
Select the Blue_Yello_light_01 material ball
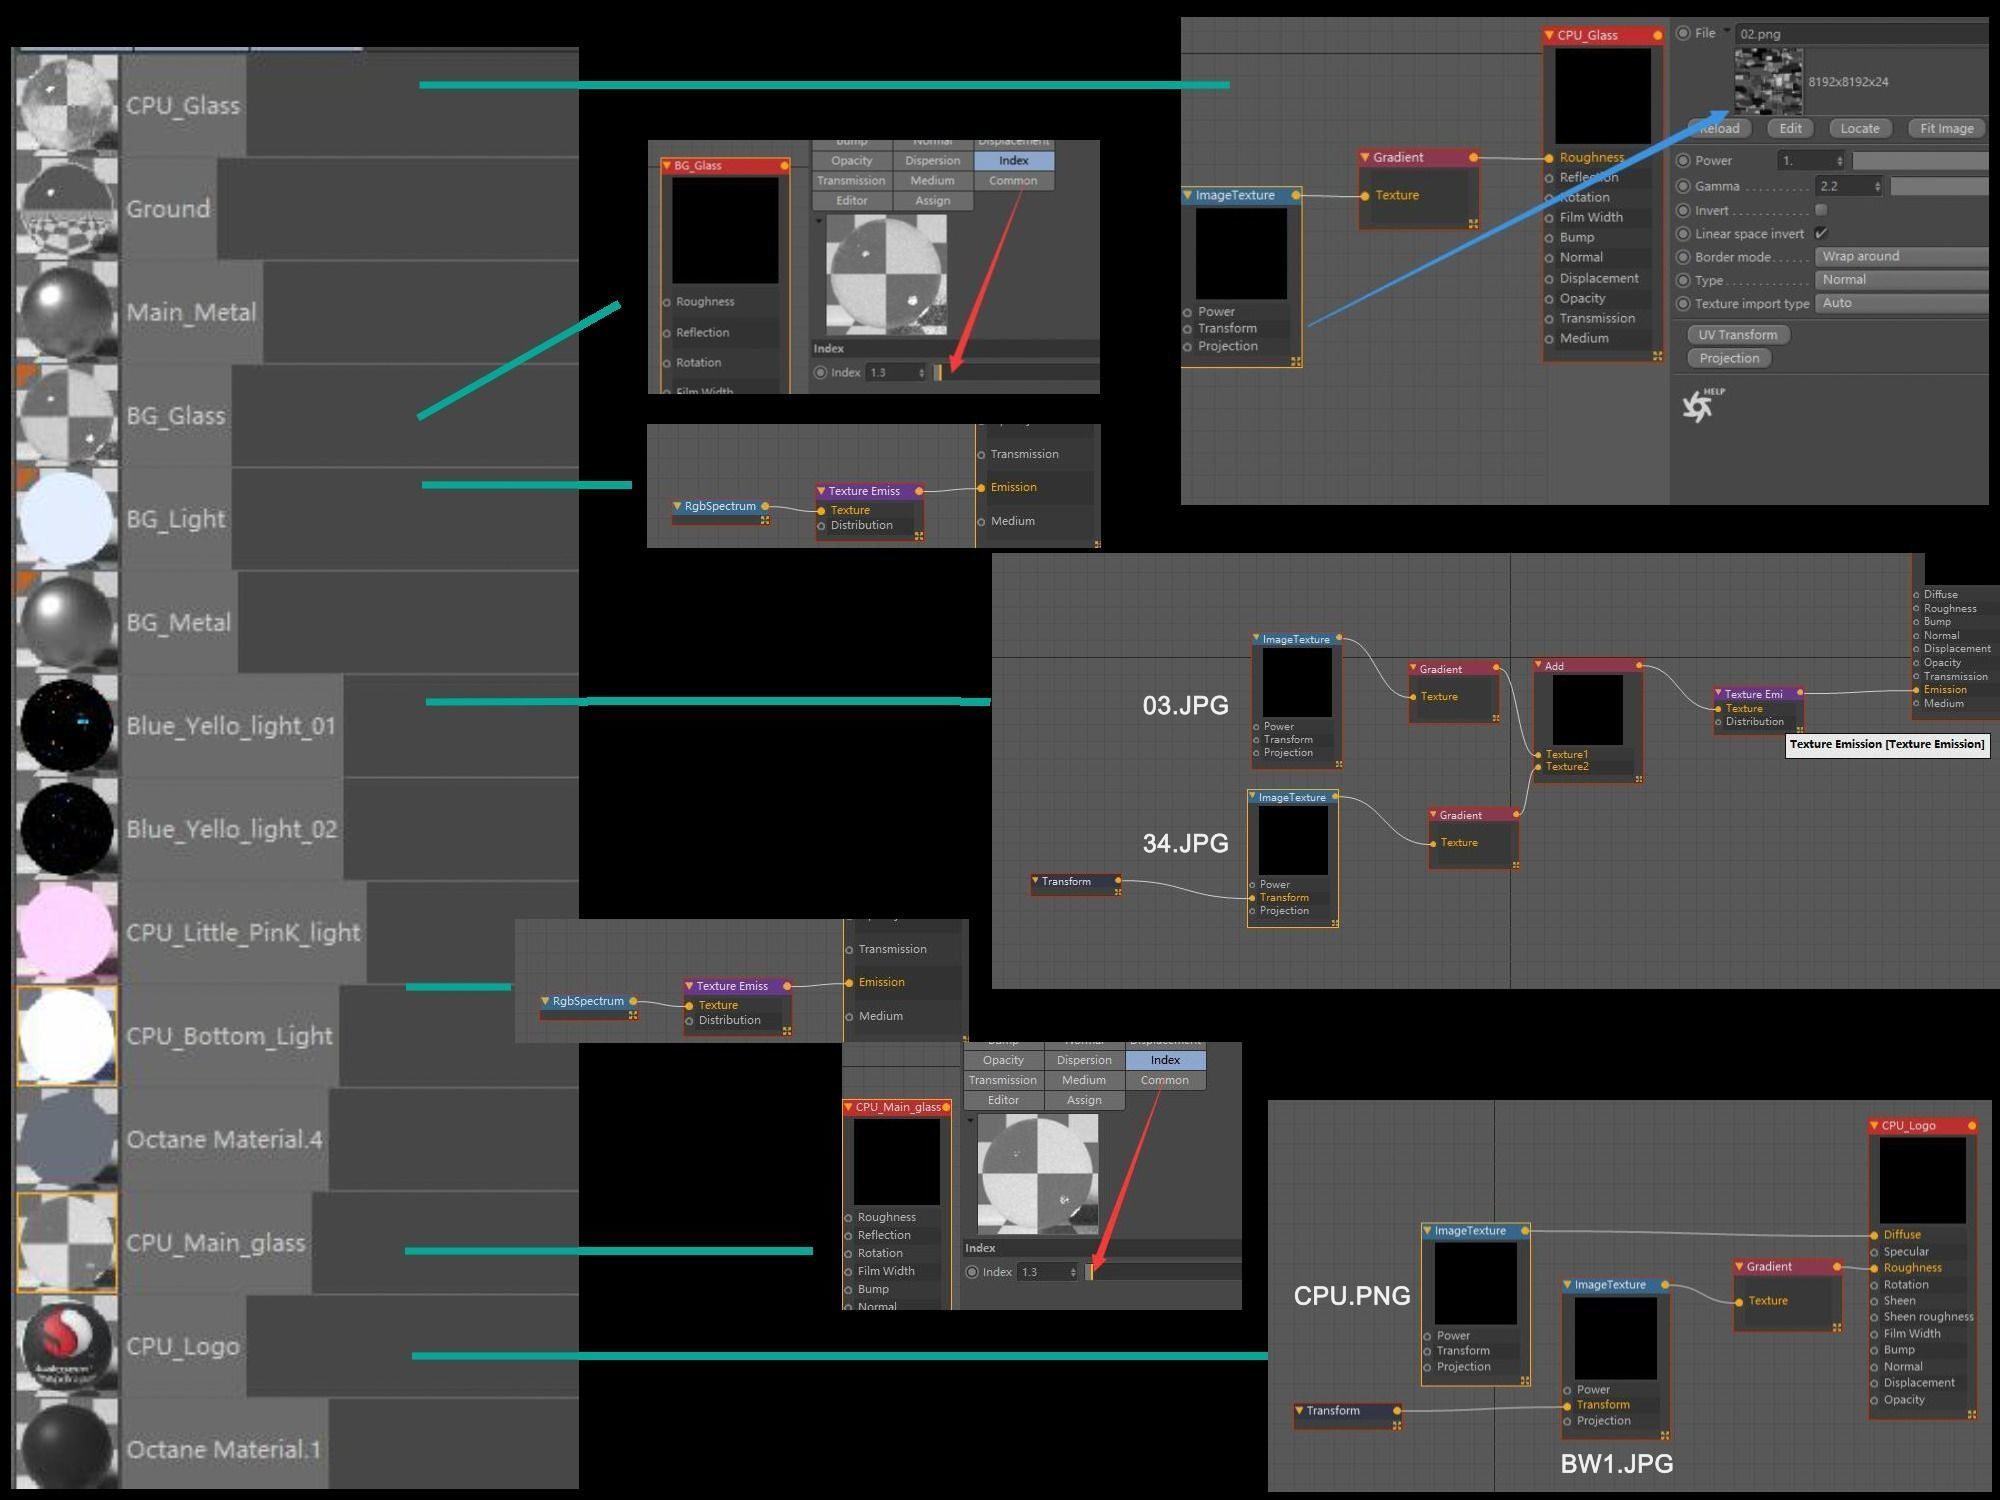coord(66,725)
